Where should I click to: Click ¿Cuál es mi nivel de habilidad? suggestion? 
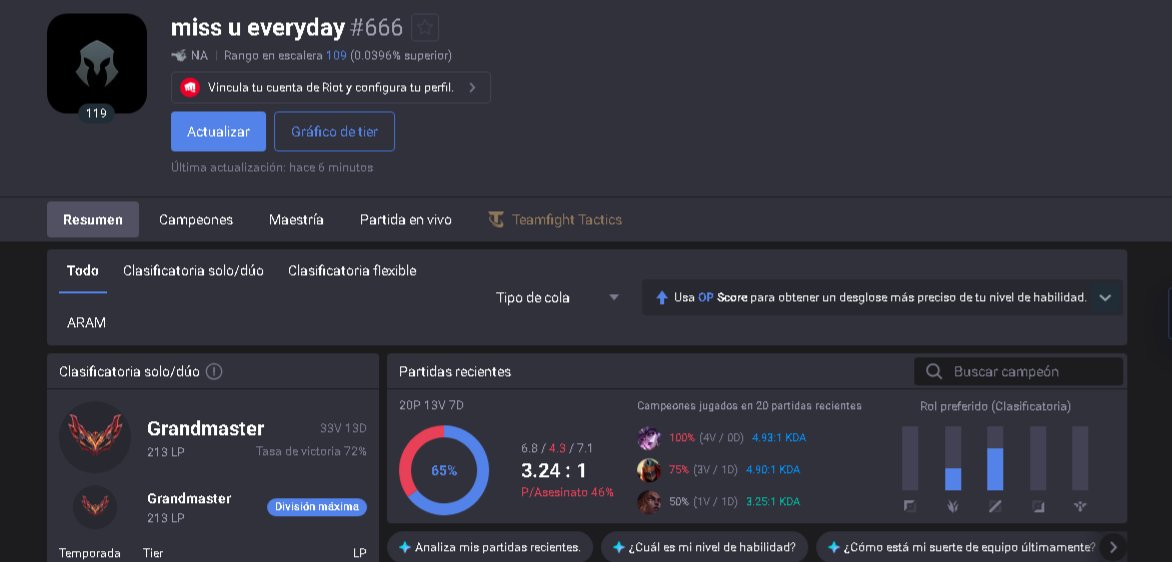[704, 547]
